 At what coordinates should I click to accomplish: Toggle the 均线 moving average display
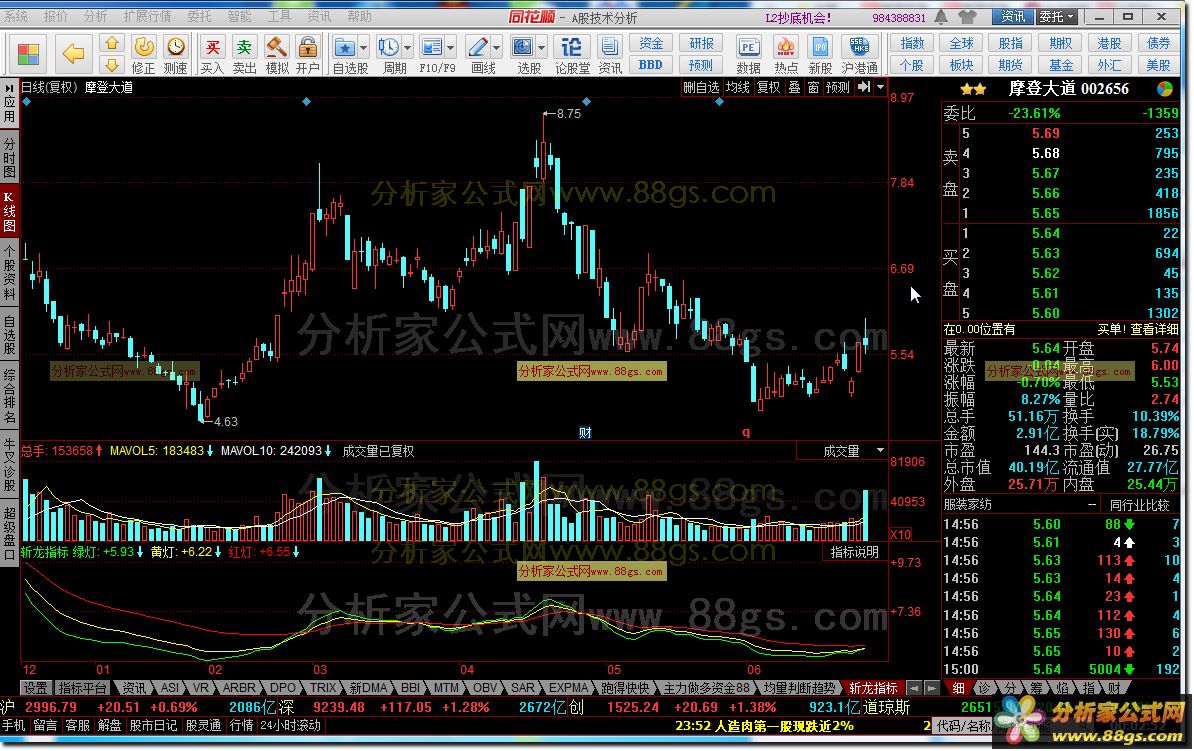click(x=737, y=88)
